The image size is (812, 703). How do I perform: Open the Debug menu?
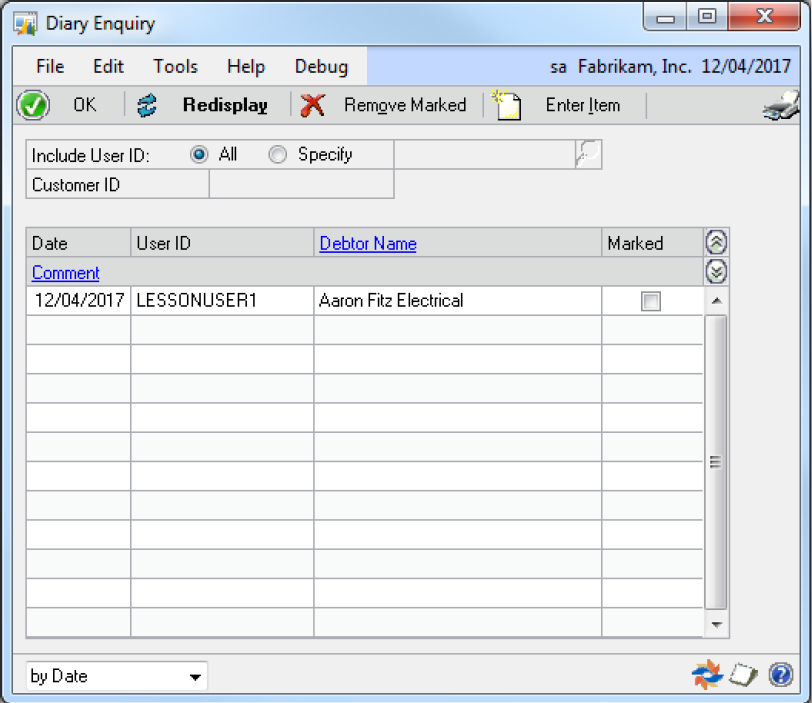321,67
